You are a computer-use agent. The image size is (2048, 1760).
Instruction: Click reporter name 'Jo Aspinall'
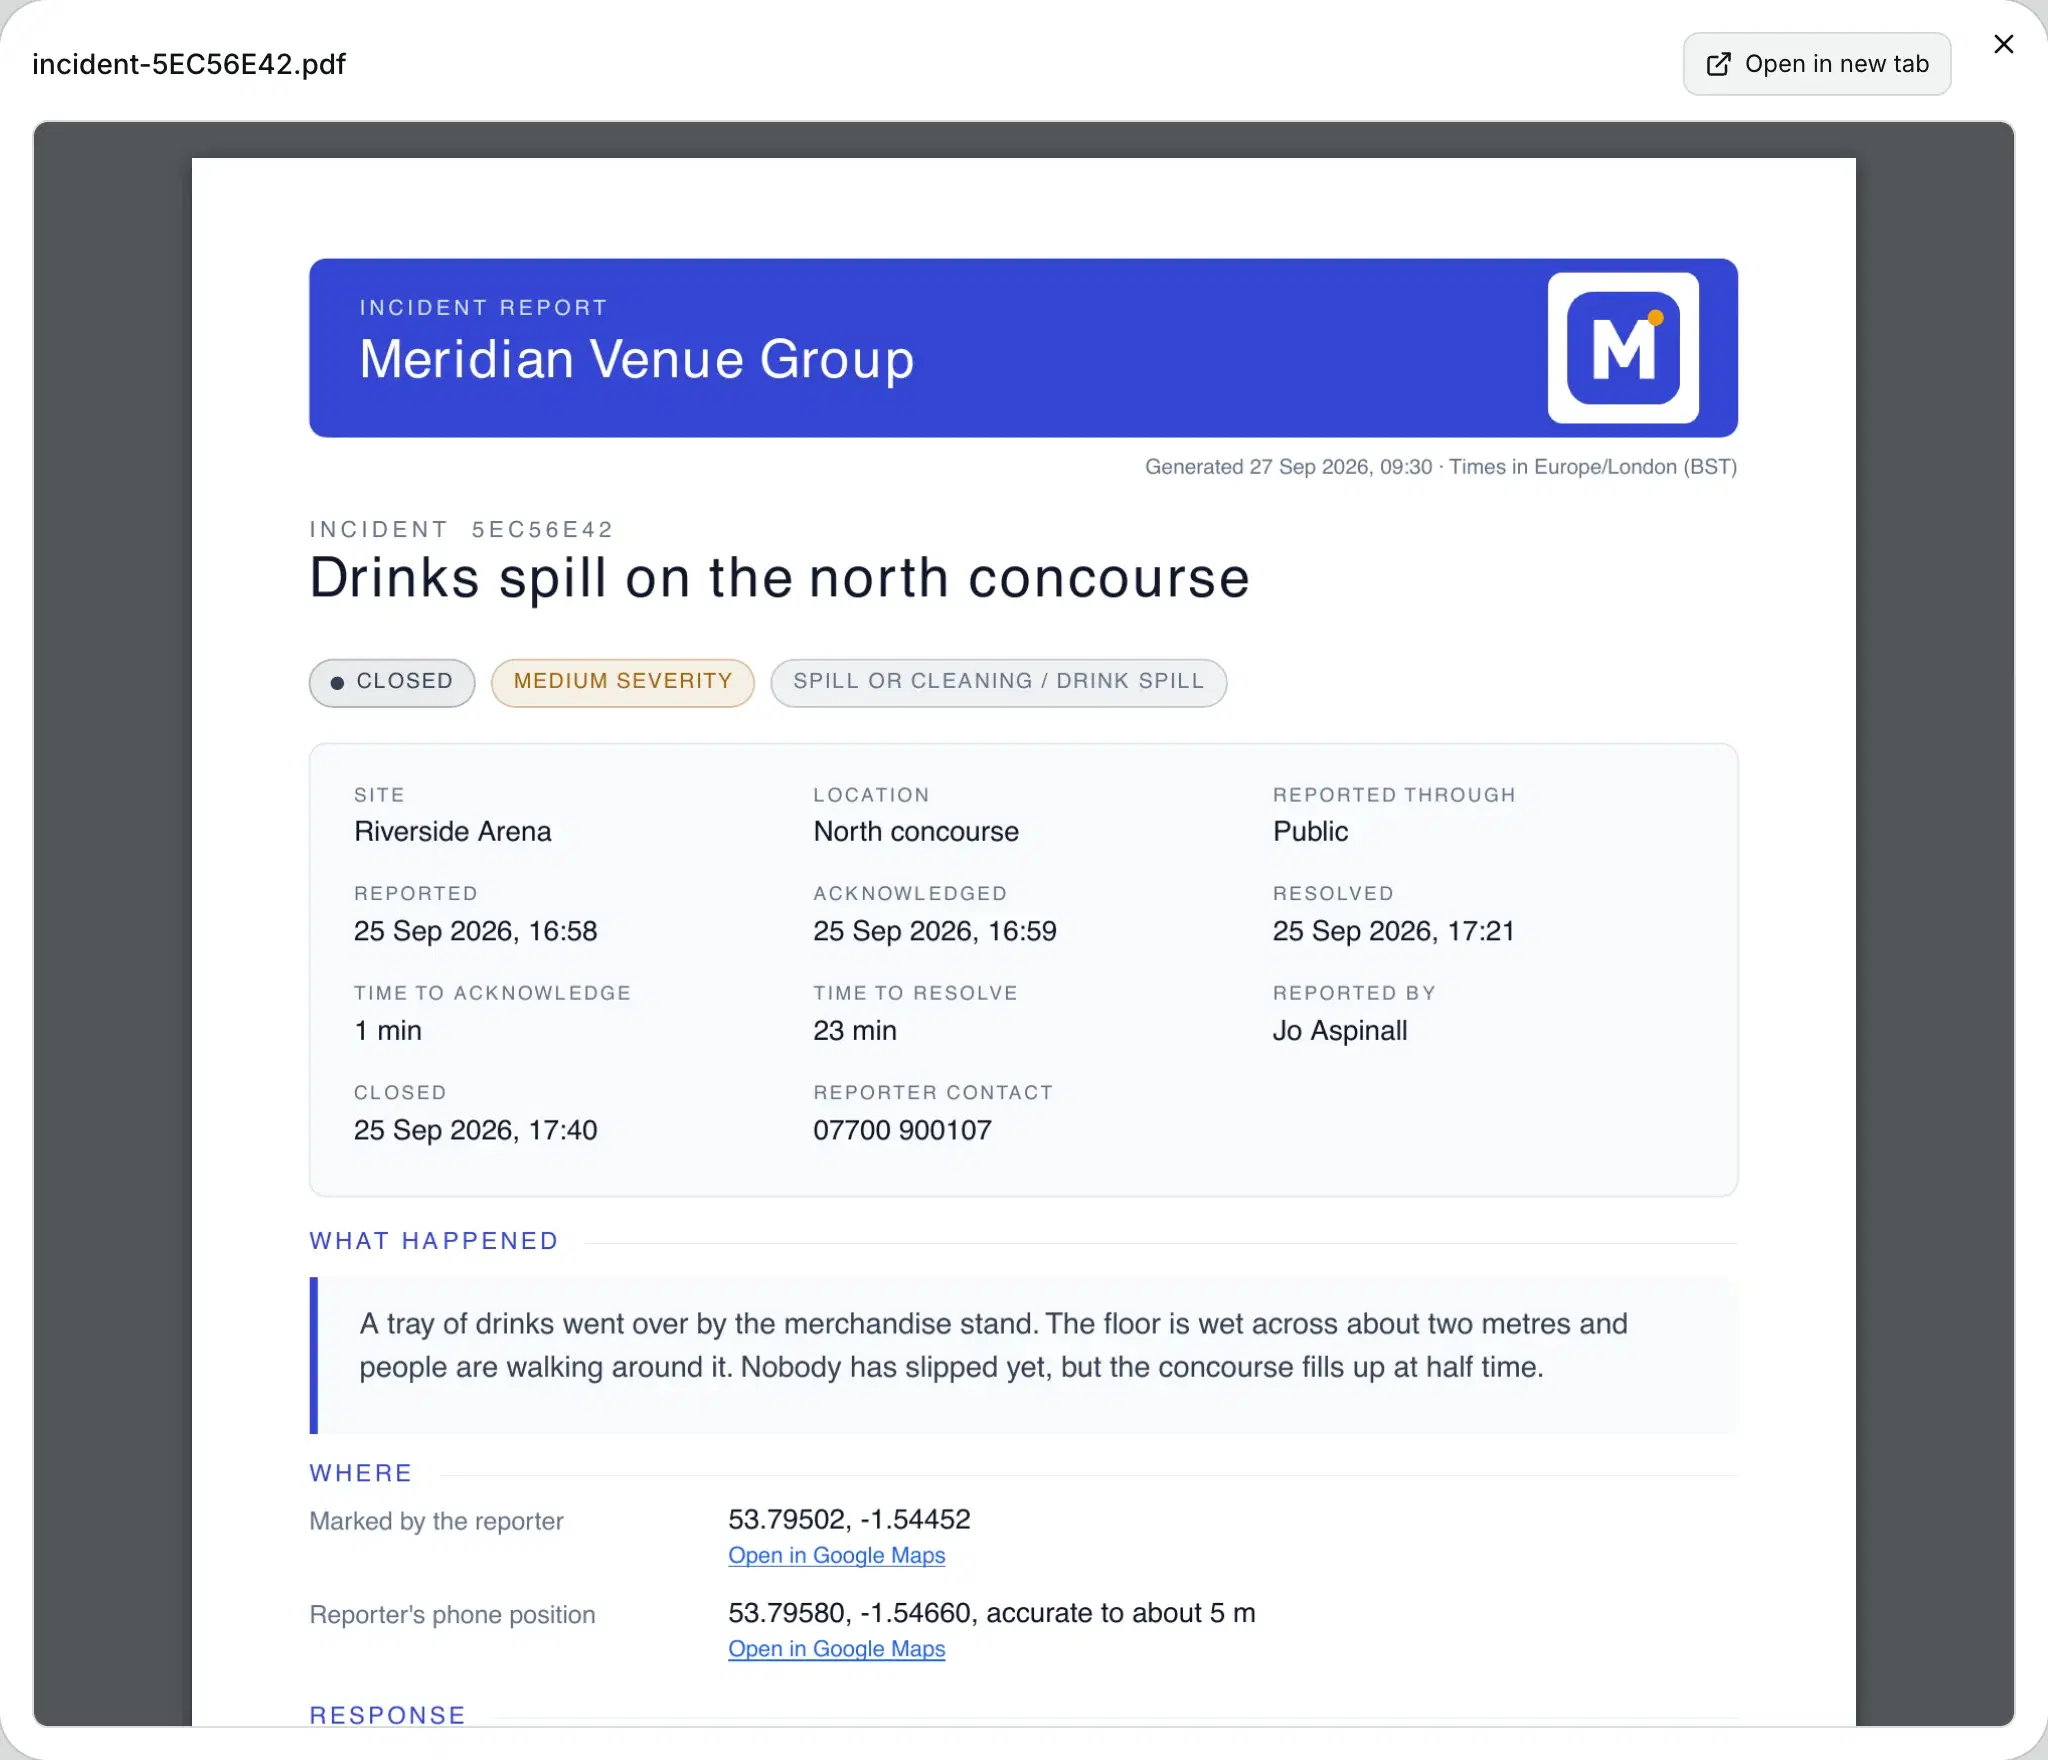point(1340,1030)
